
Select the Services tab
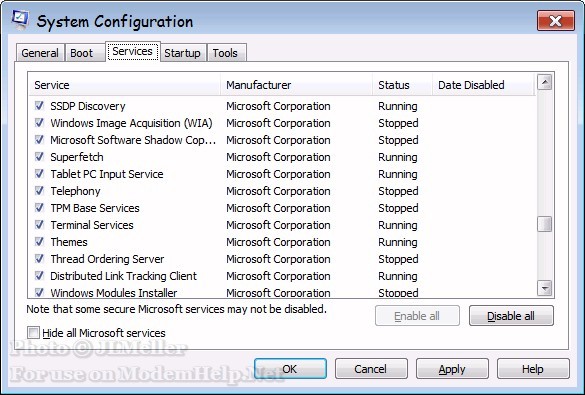click(132, 51)
